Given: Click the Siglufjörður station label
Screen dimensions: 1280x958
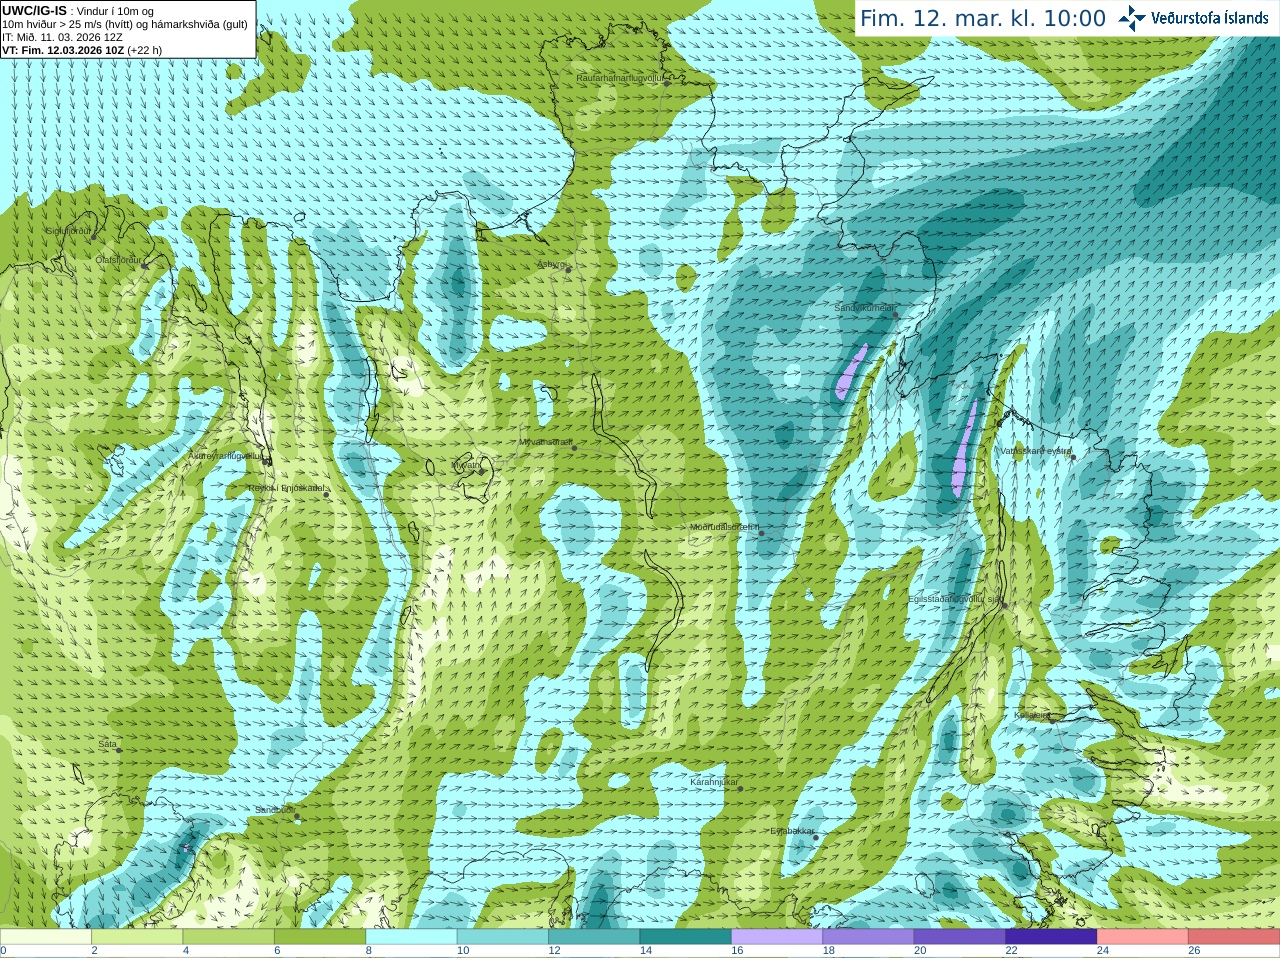Looking at the screenshot, I should 69,231.
